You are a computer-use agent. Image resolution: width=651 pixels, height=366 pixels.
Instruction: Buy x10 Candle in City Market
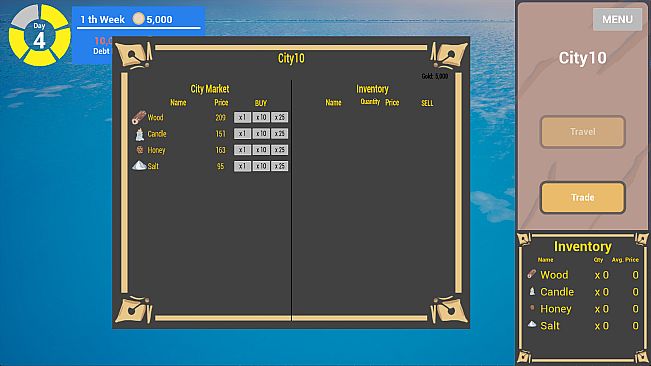point(261,134)
